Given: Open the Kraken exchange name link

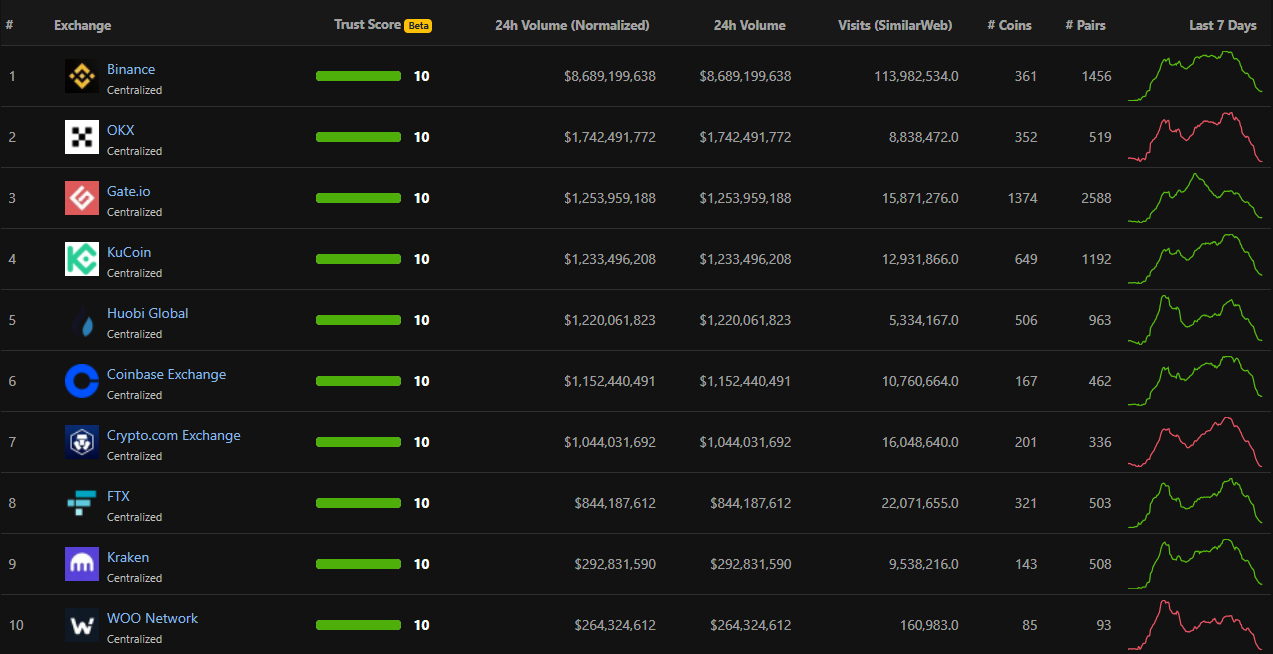Looking at the screenshot, I should click(128, 557).
